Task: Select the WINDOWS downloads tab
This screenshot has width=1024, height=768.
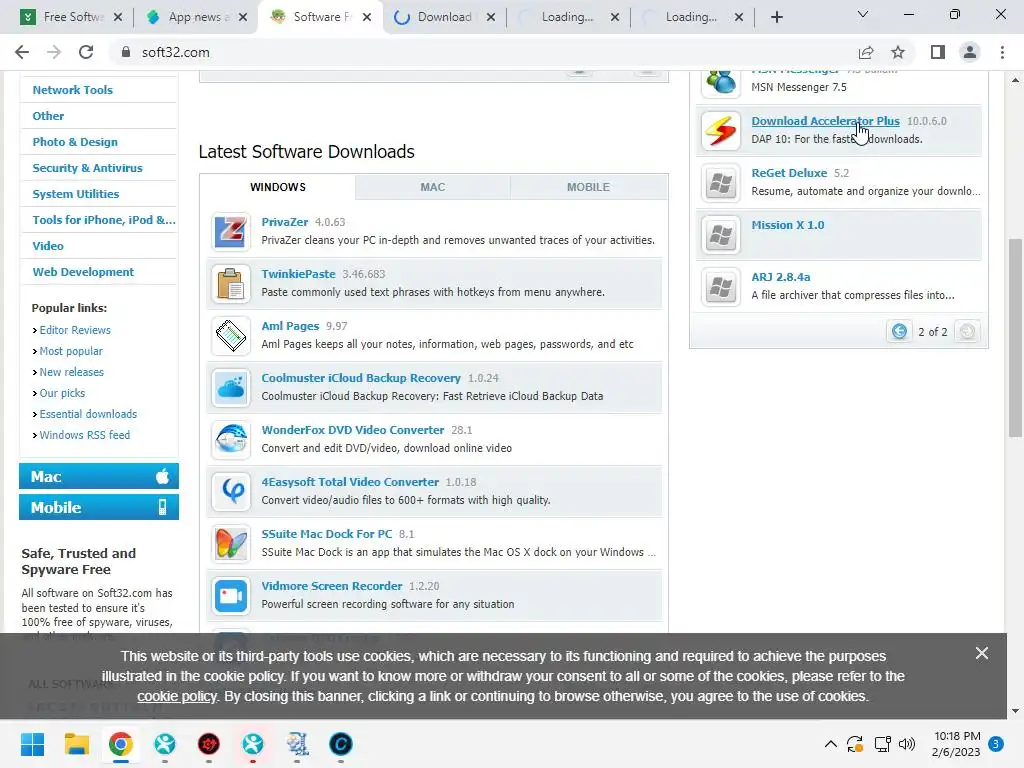Action: click(278, 187)
